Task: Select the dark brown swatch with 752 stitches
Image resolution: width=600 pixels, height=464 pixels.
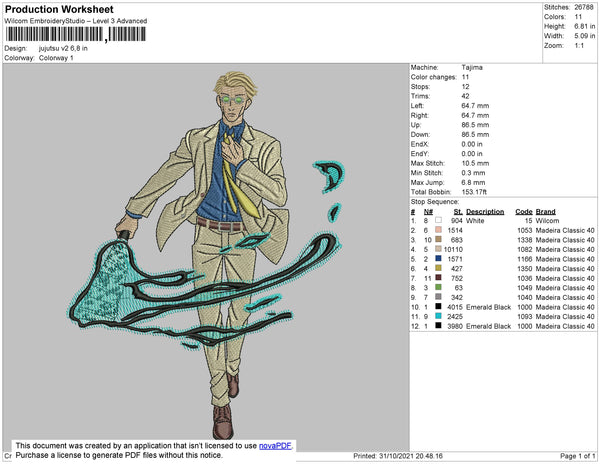Action: click(439, 278)
